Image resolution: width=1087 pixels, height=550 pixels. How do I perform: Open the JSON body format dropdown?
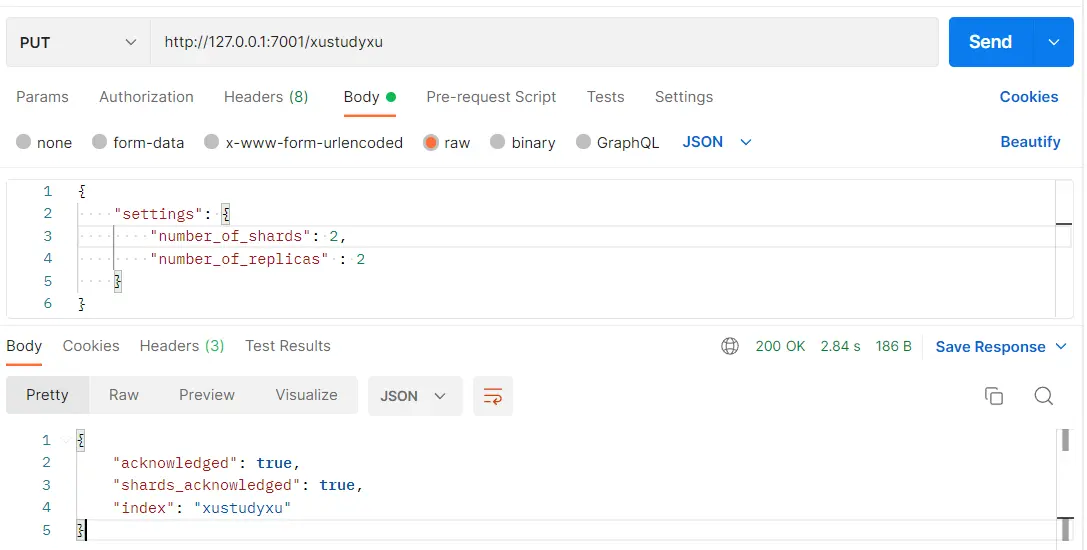point(716,142)
